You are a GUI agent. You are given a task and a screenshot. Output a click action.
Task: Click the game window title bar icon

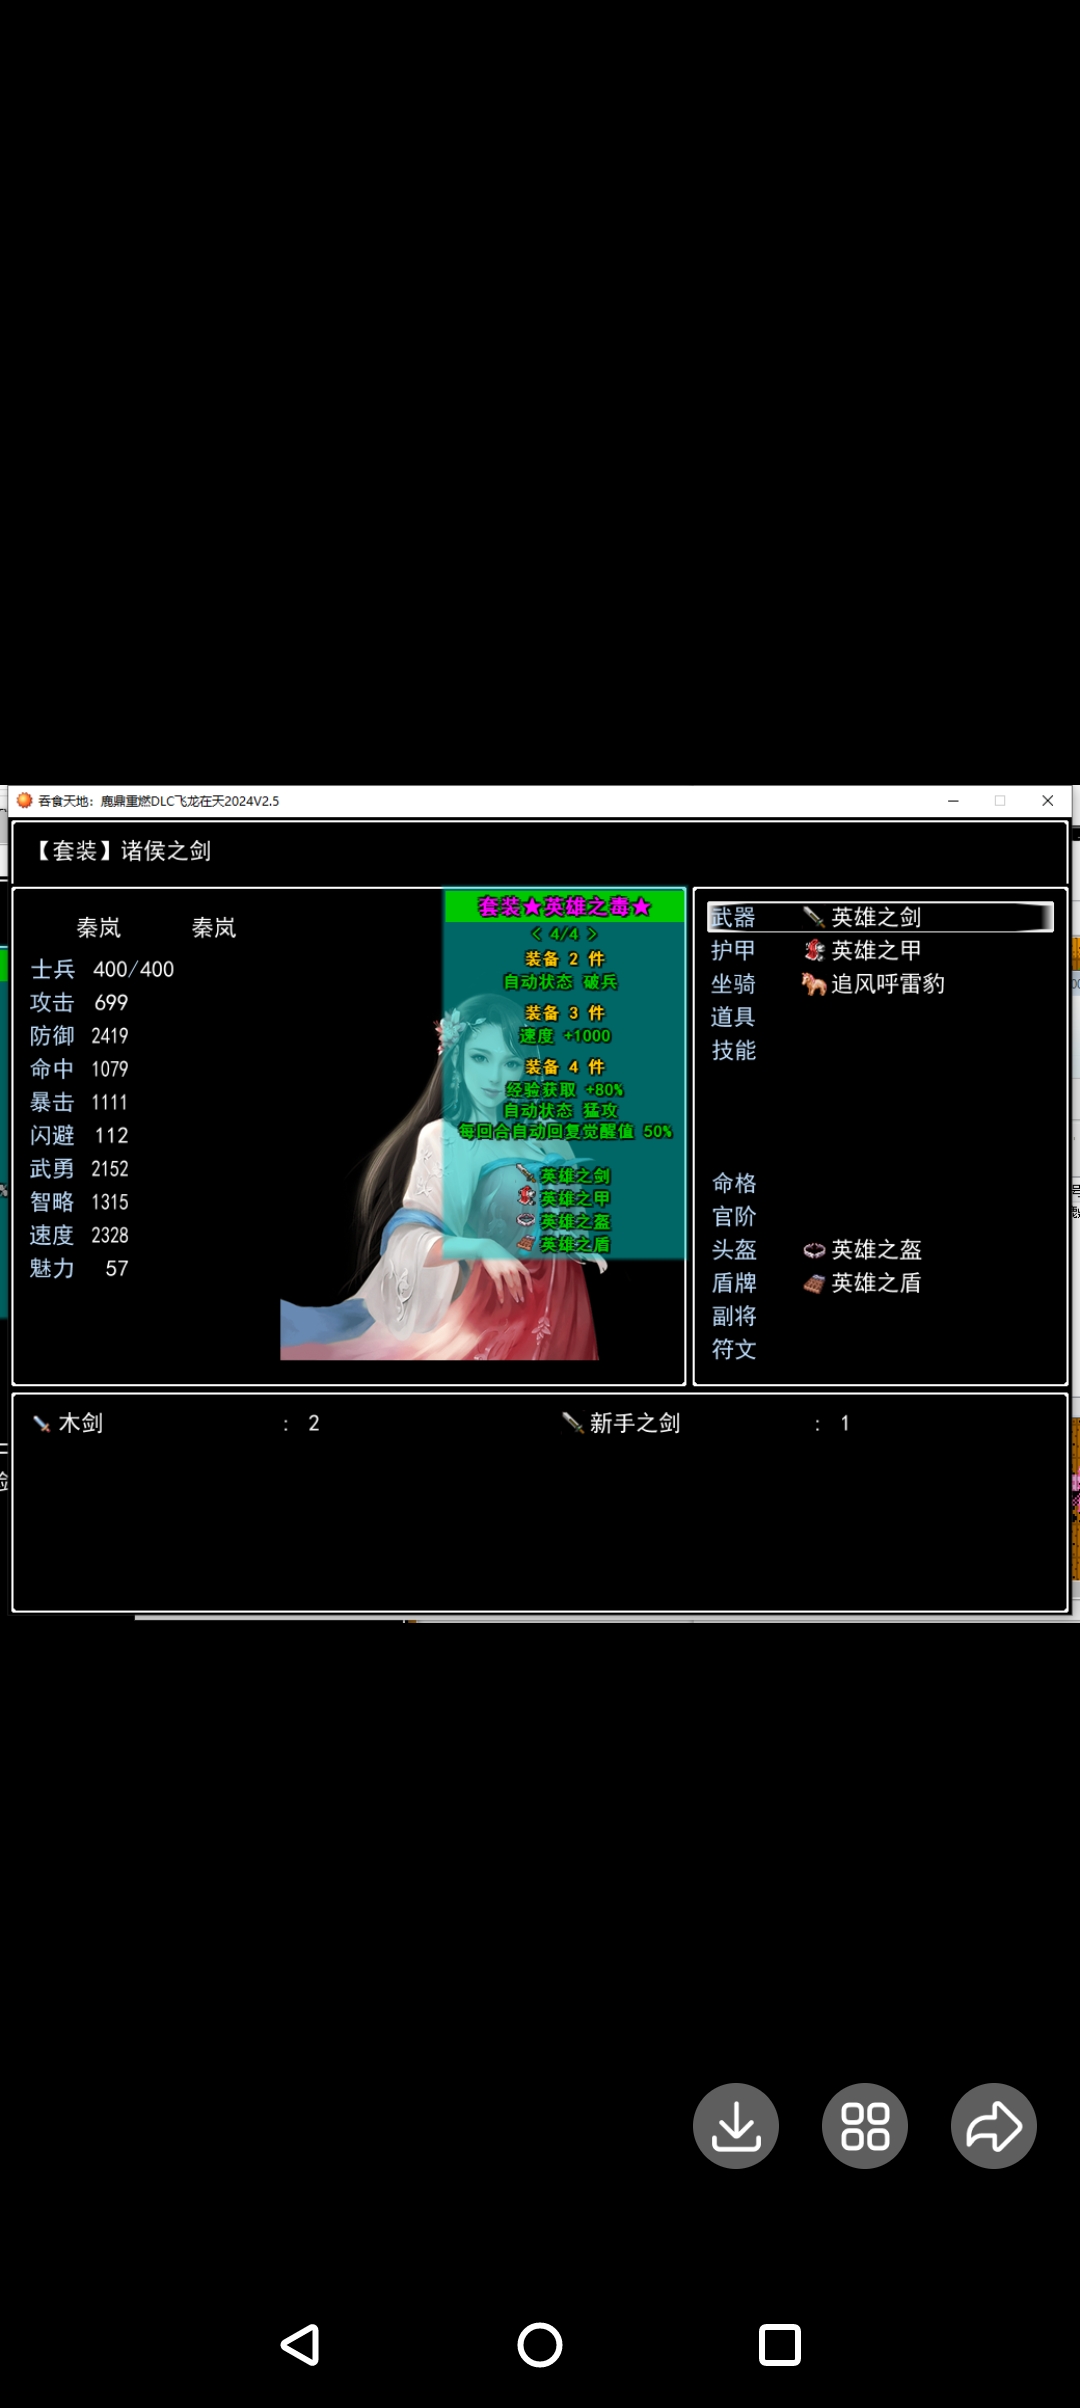[24, 800]
